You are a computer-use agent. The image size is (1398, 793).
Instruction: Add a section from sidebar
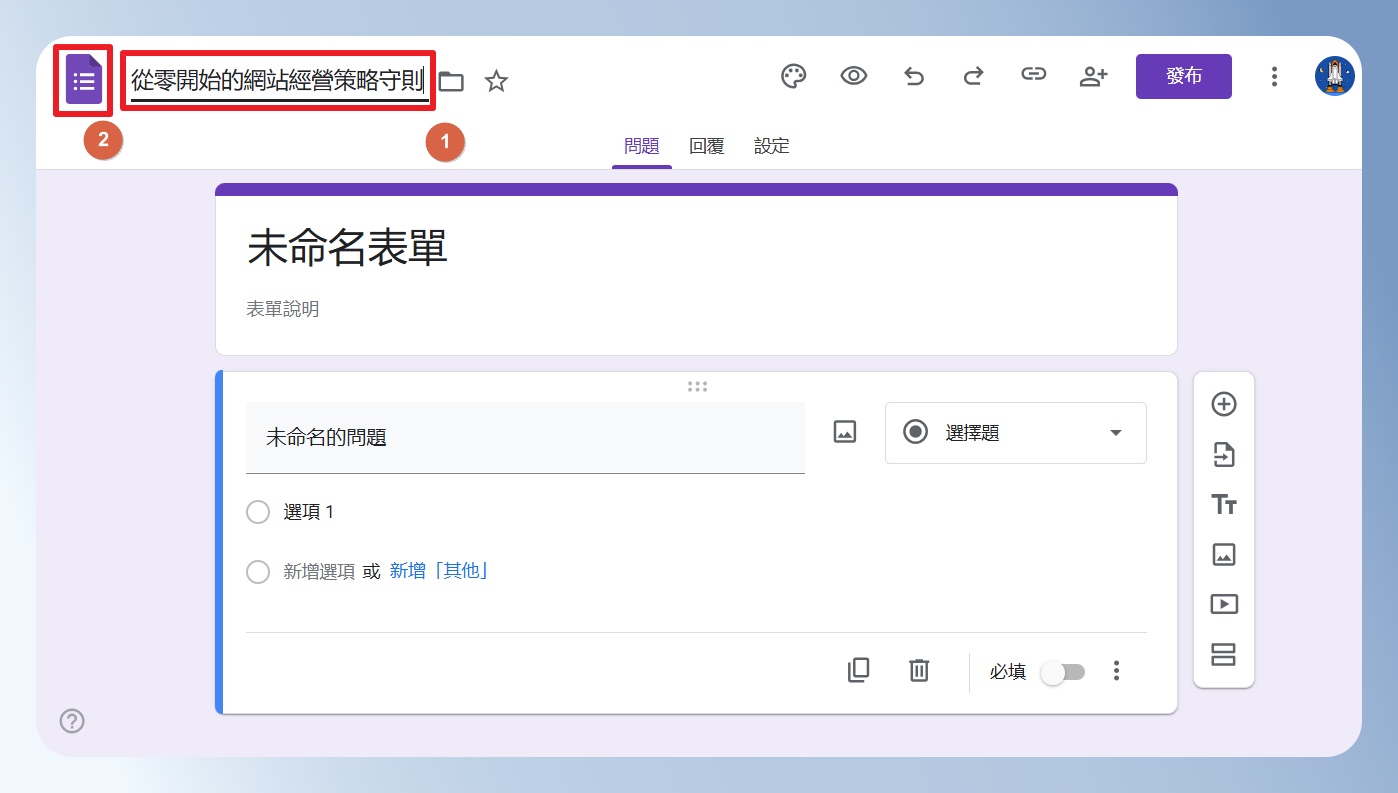point(1224,655)
